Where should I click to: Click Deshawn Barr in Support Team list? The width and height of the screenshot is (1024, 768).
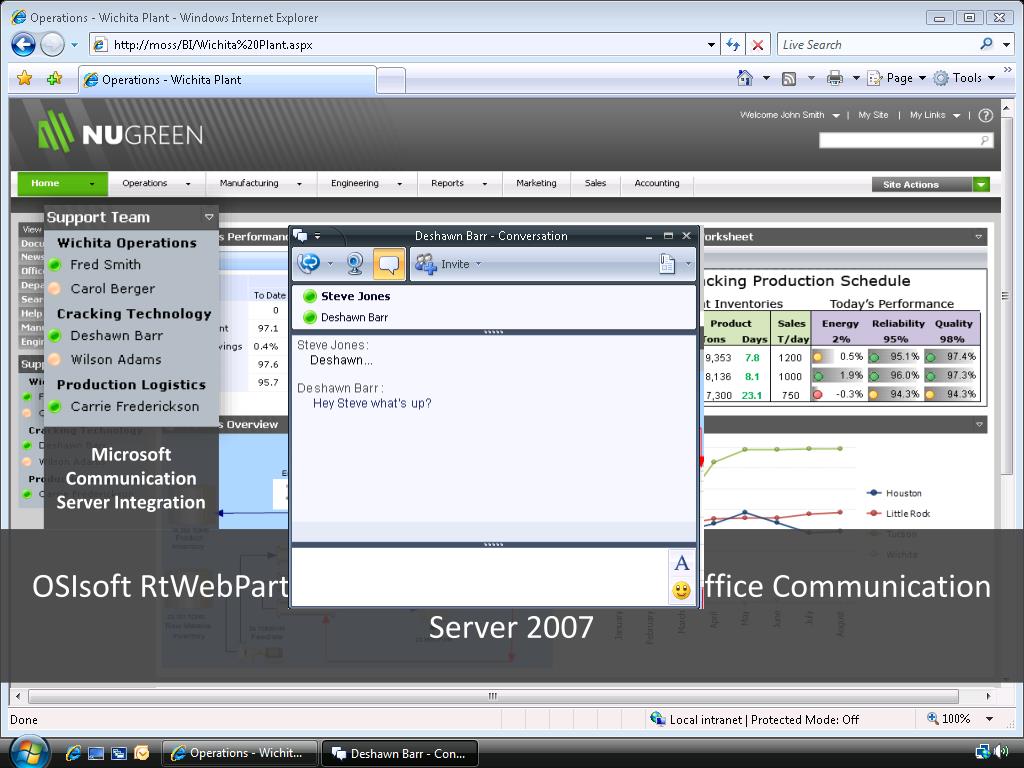click(x=116, y=336)
